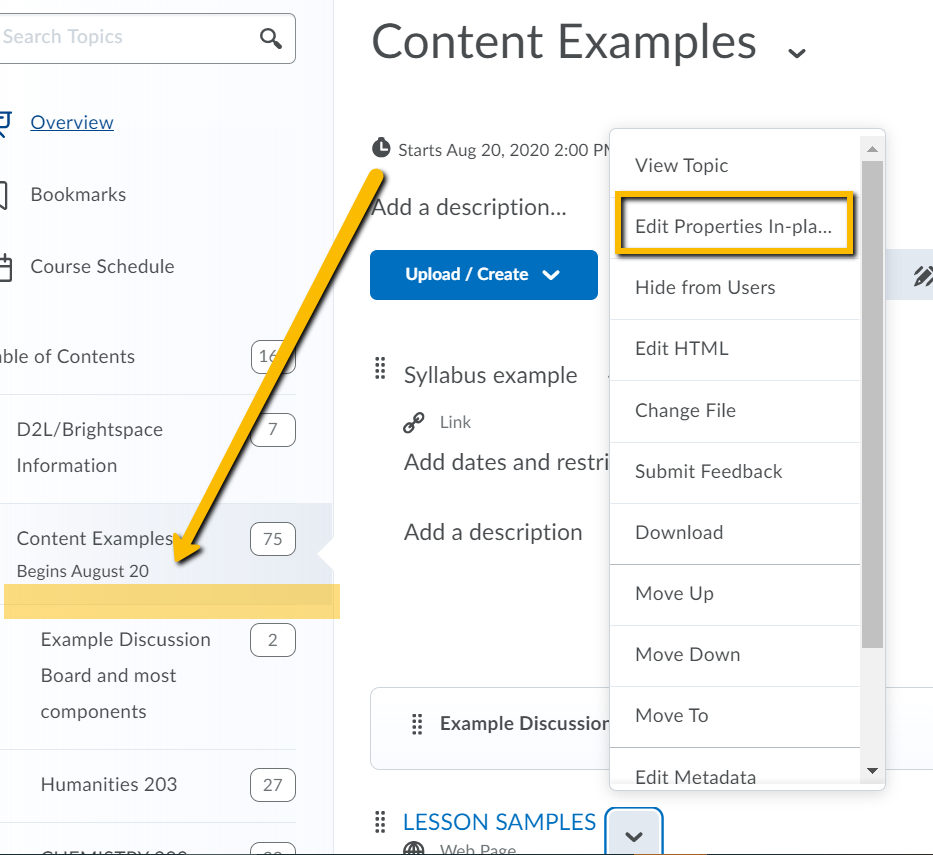Expand the Upload / Create dropdown

click(550, 274)
